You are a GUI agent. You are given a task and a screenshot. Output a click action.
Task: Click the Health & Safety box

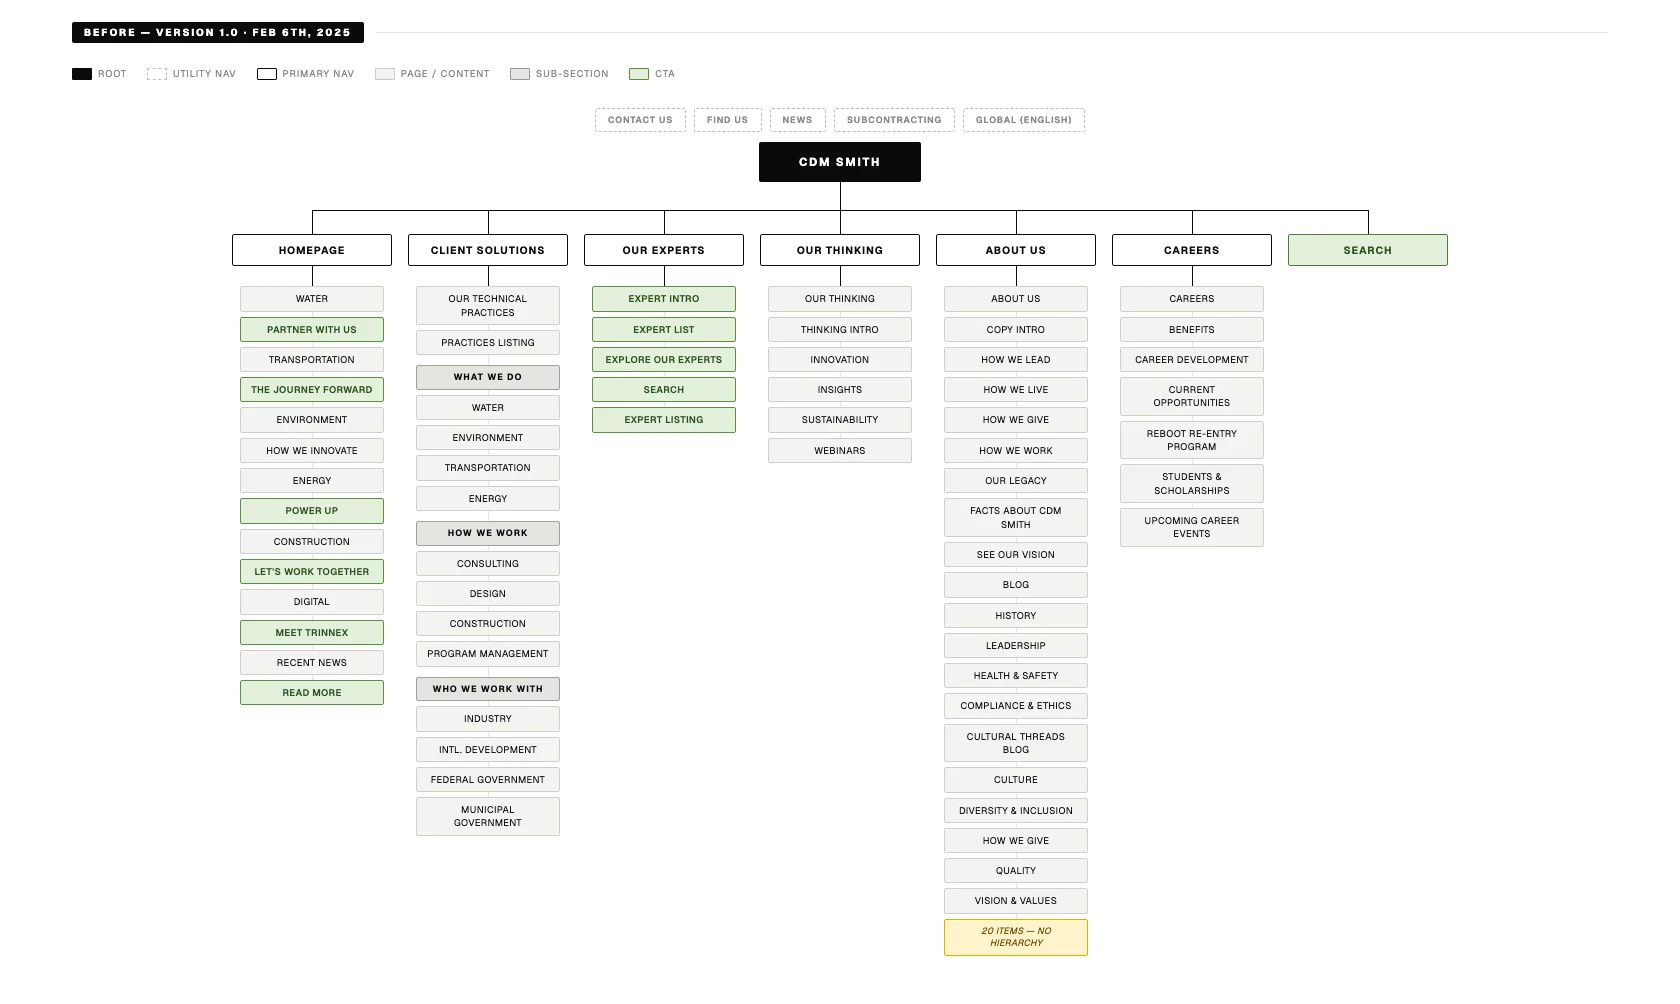coord(1016,676)
